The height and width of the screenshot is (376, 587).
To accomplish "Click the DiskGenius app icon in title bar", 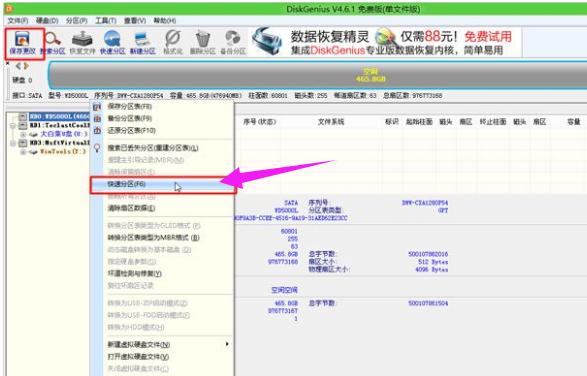I will 9,8.
